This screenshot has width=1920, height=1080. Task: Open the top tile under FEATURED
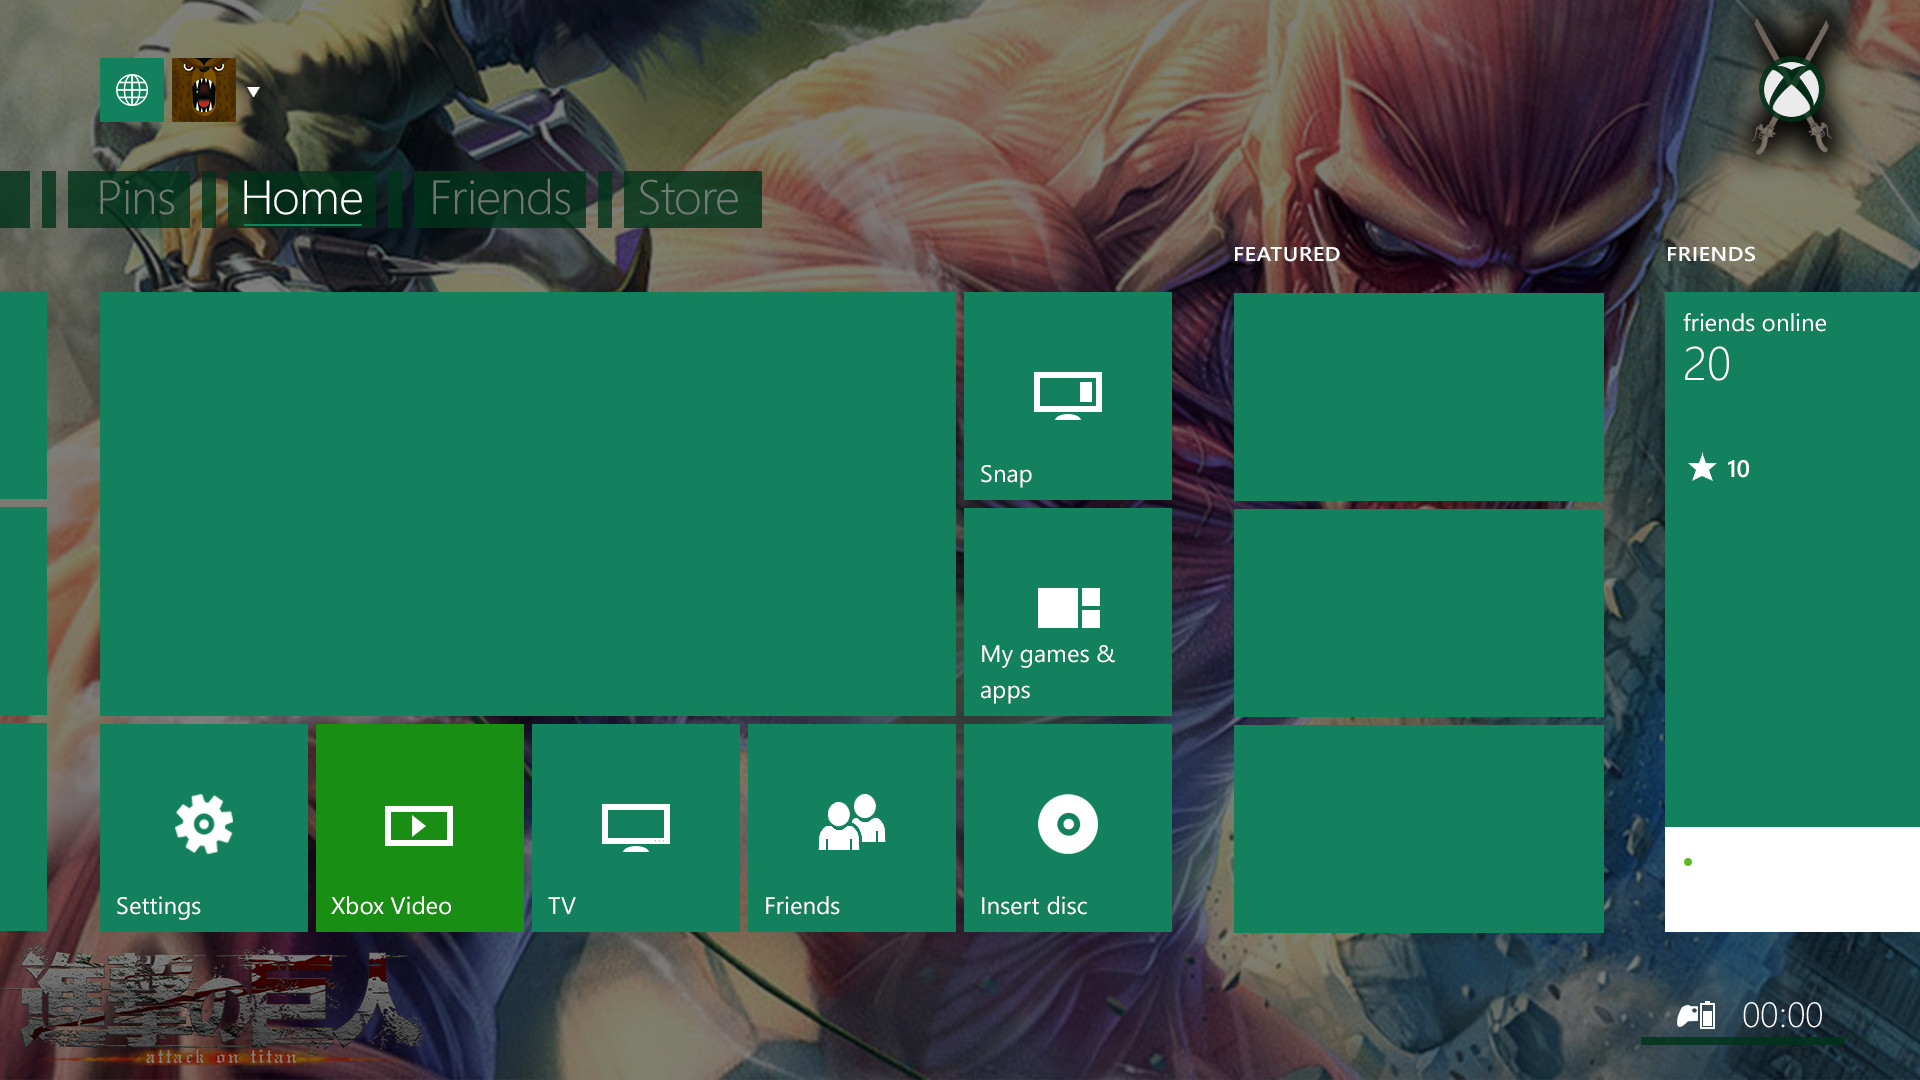click(1418, 396)
